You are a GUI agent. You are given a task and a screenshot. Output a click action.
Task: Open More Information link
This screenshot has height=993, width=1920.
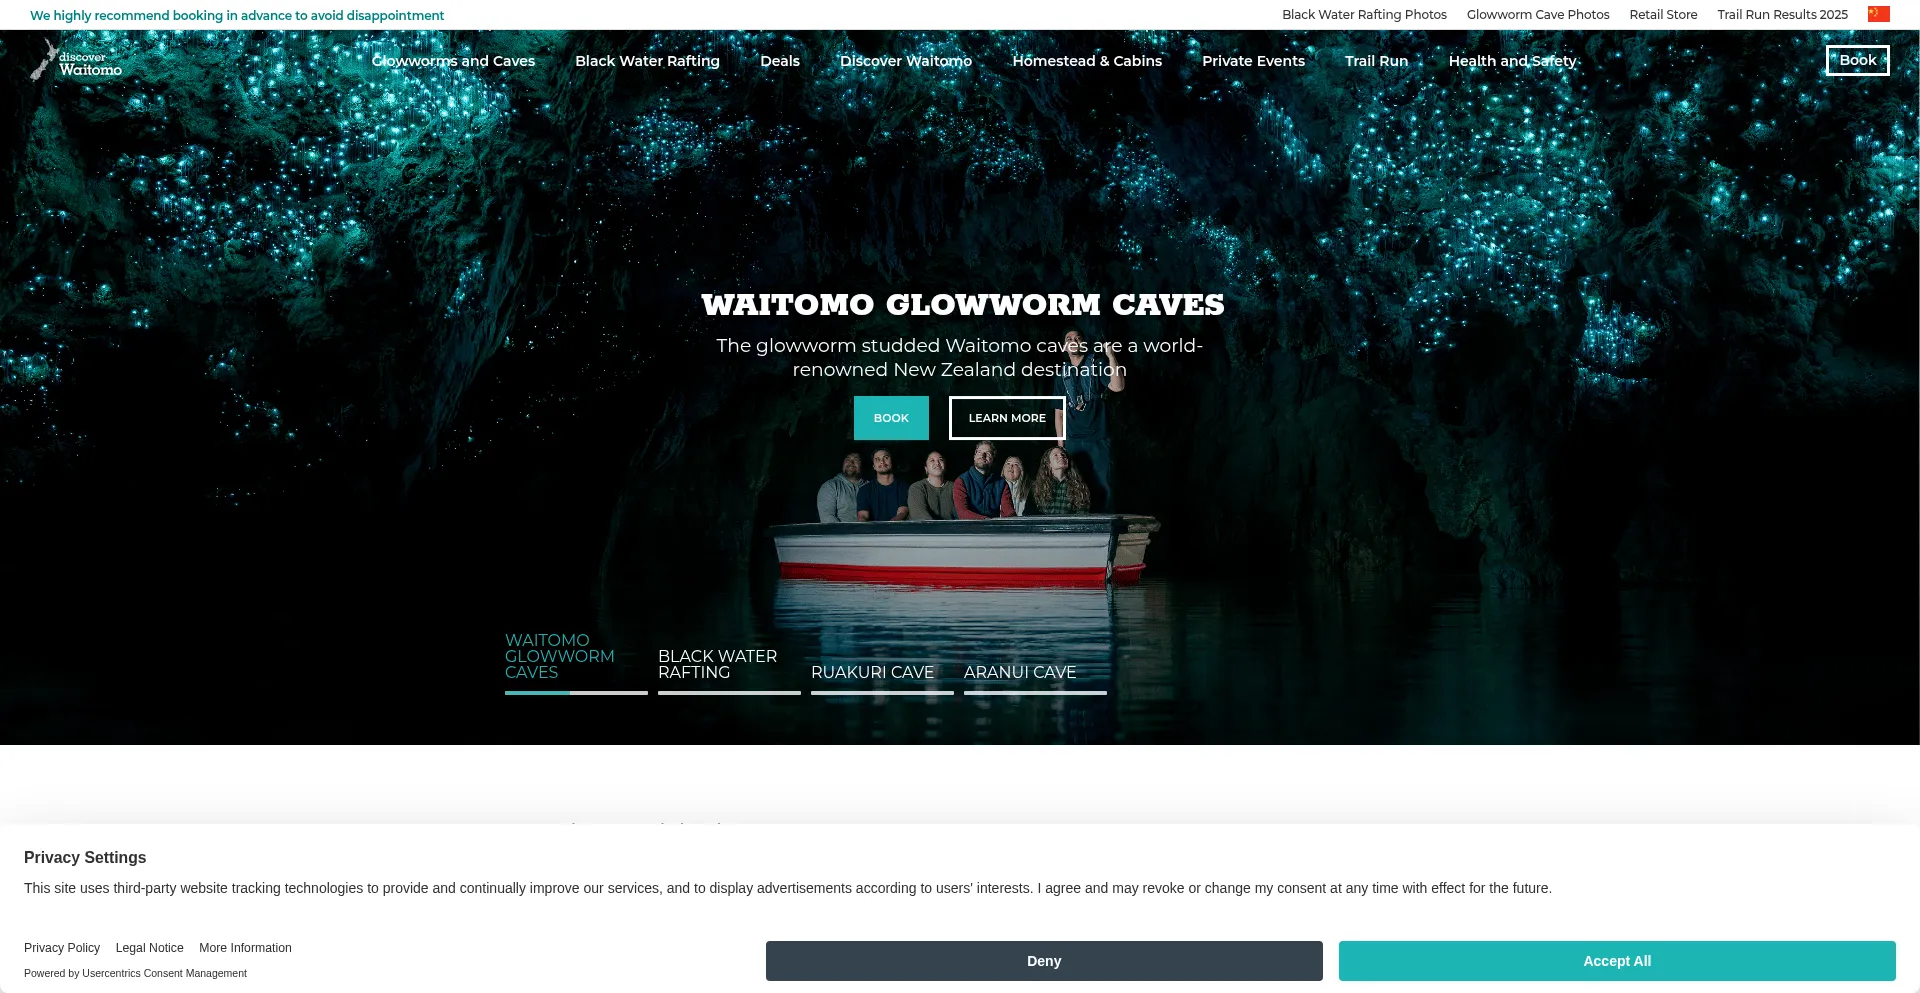pyautogui.click(x=245, y=948)
